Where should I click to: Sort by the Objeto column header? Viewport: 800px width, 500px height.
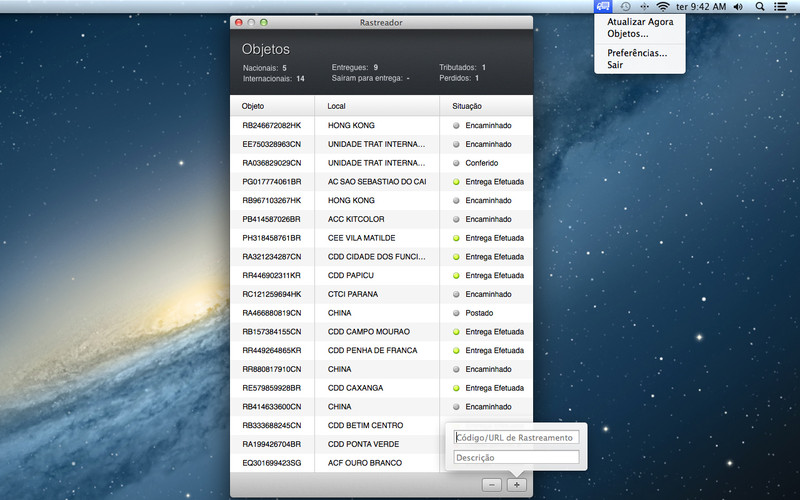click(272, 106)
